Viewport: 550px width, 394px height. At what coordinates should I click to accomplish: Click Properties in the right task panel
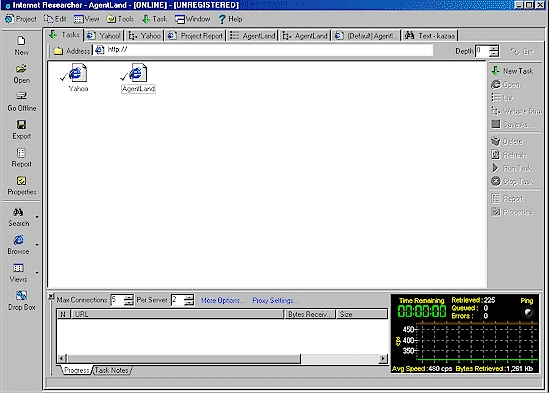click(512, 212)
